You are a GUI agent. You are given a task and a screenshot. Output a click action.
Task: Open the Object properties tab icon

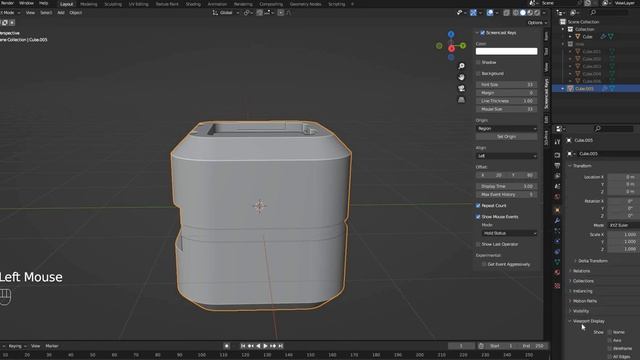coord(557,210)
